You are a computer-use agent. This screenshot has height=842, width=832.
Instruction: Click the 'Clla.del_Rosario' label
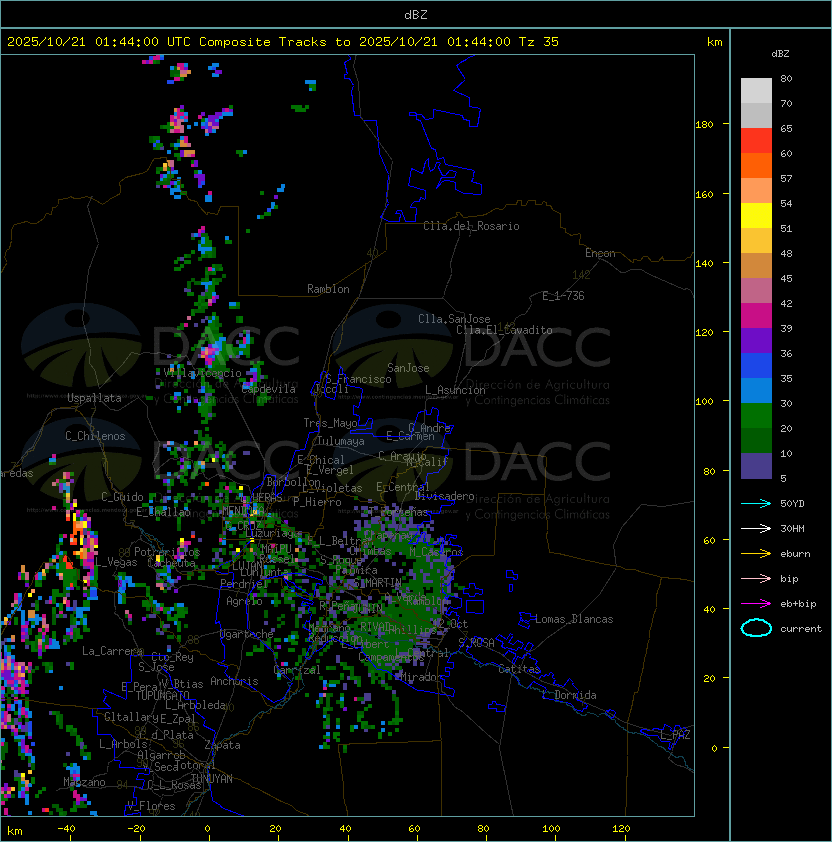pos(471,226)
